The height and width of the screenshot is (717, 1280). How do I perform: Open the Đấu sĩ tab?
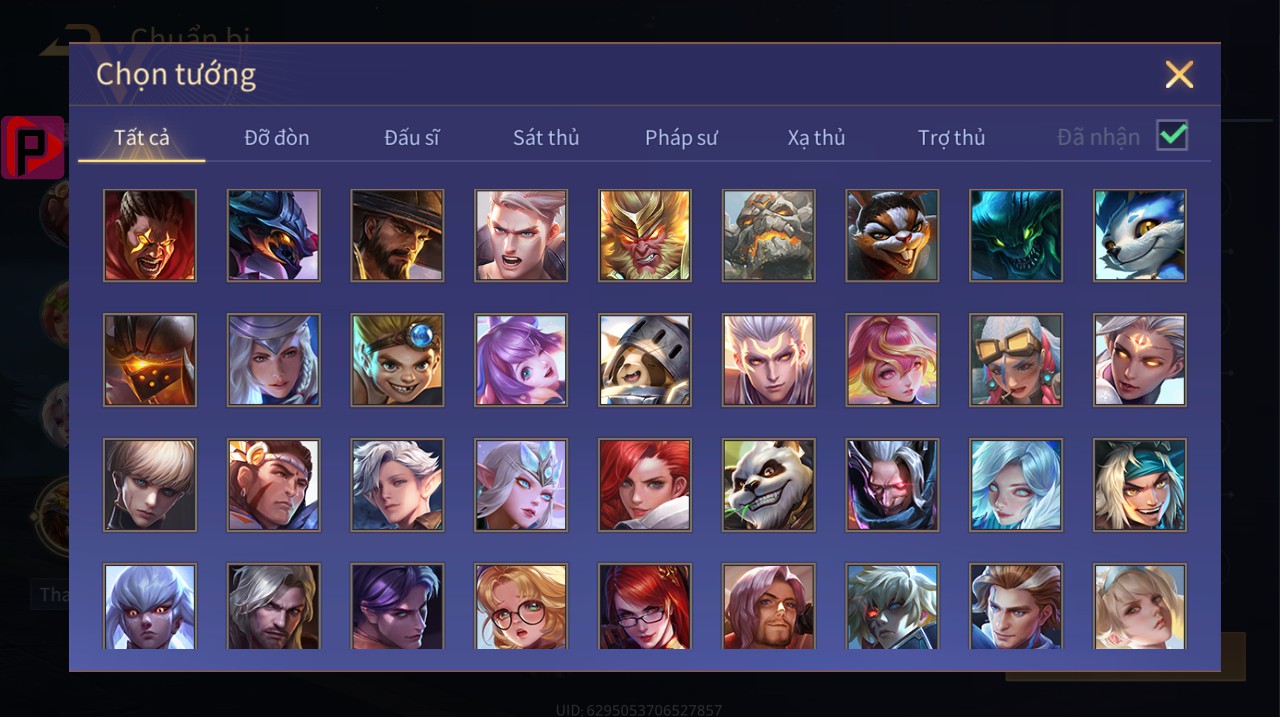(412, 138)
